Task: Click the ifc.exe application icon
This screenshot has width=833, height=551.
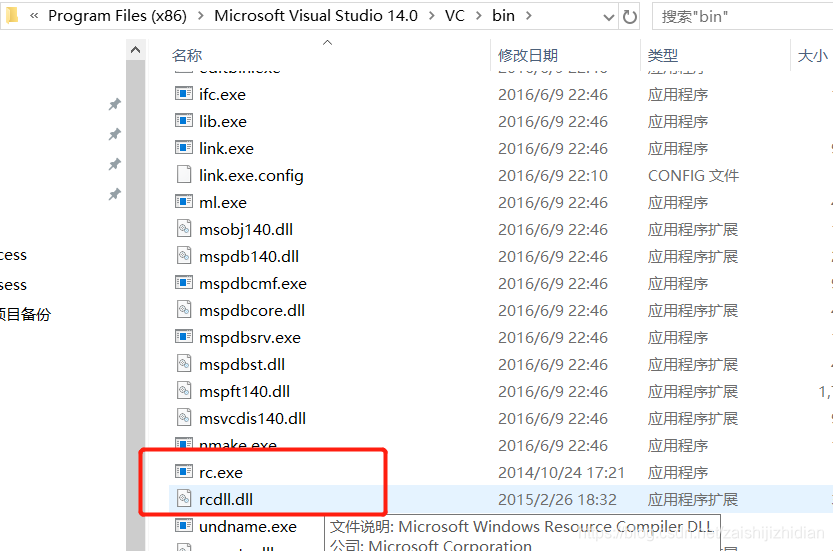Action: [x=184, y=94]
